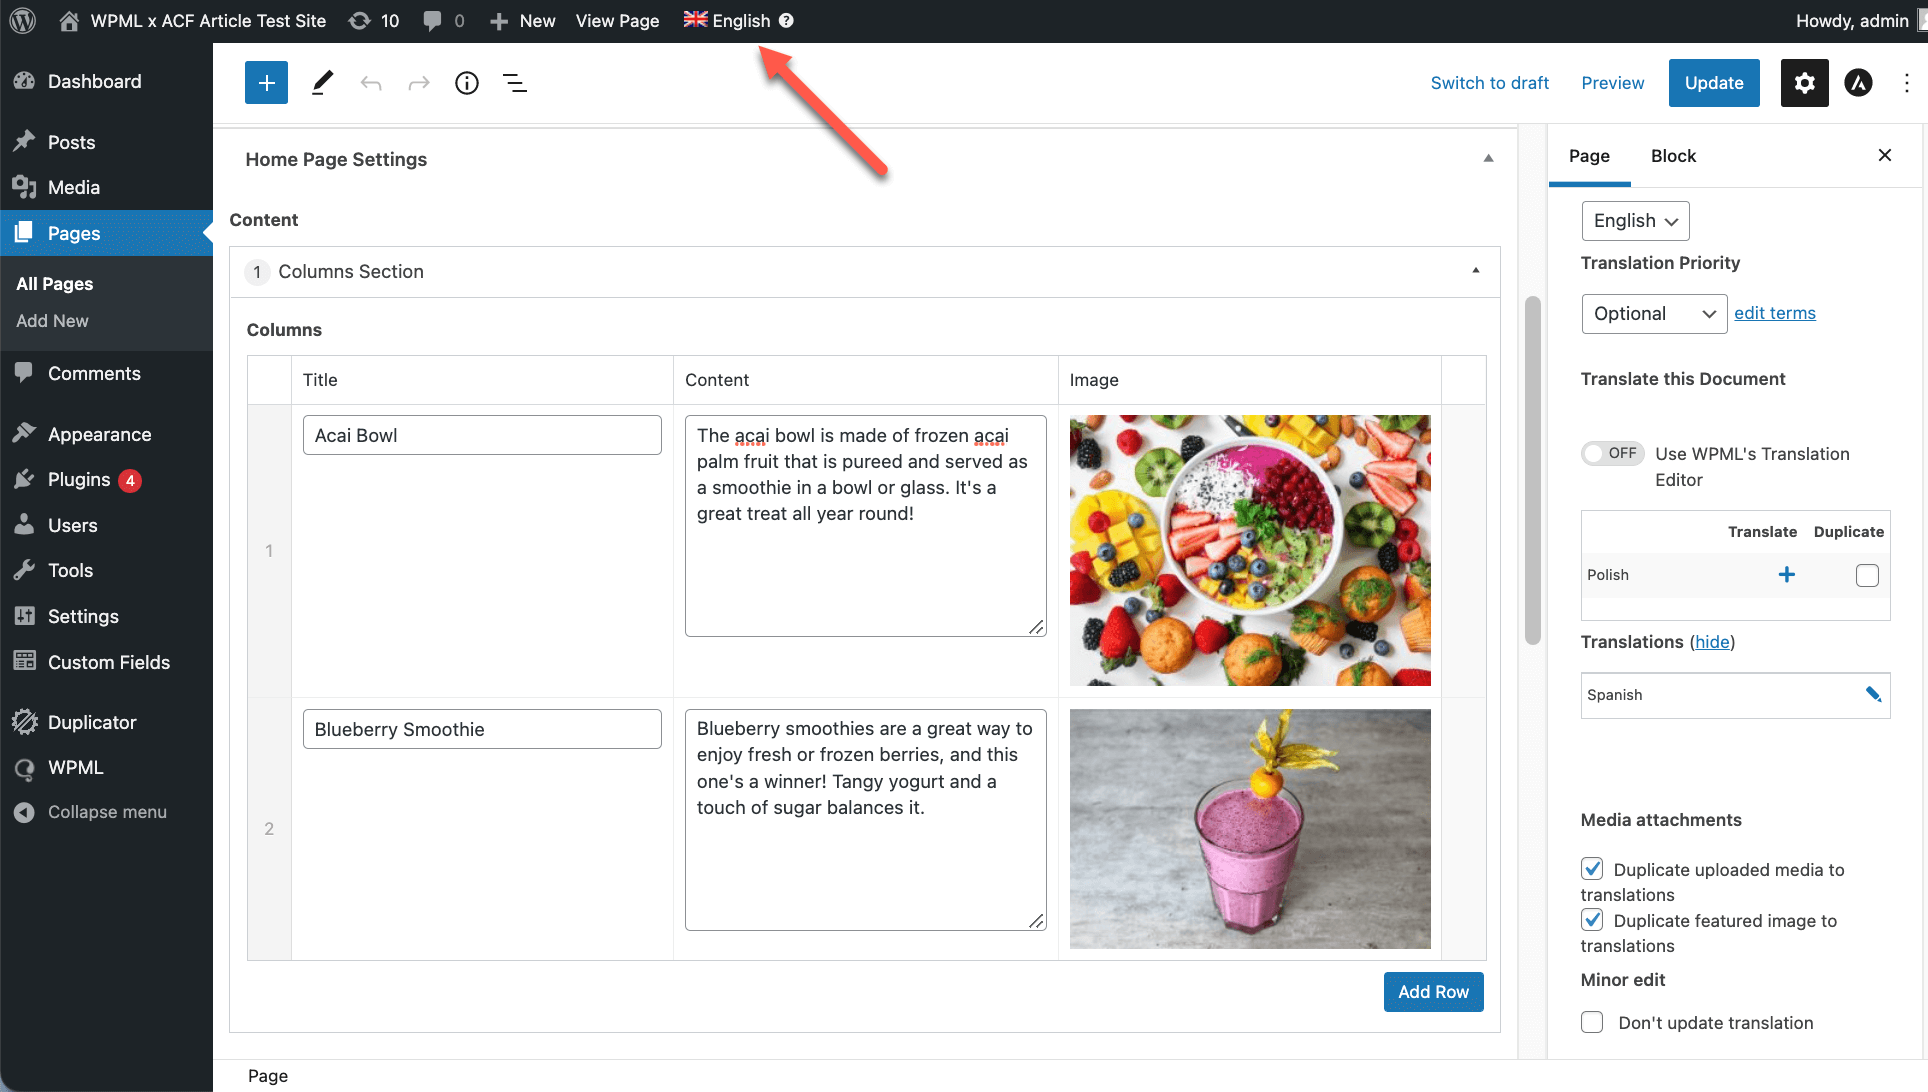
Task: Click the edit terms link
Action: pos(1774,313)
